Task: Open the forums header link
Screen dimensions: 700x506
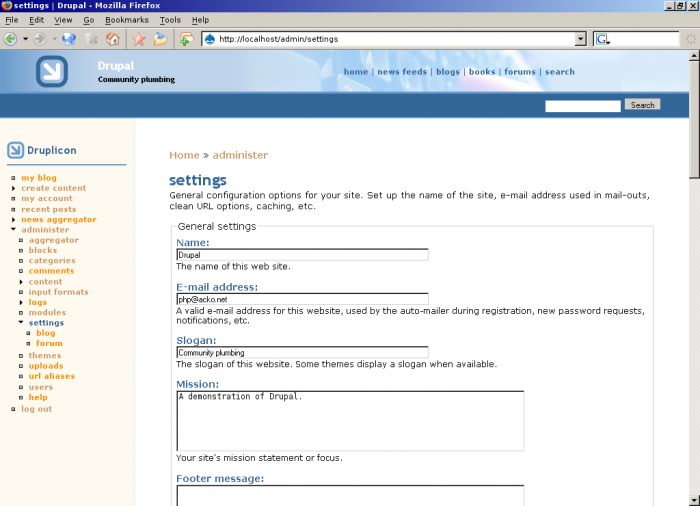Action: pyautogui.click(x=520, y=72)
